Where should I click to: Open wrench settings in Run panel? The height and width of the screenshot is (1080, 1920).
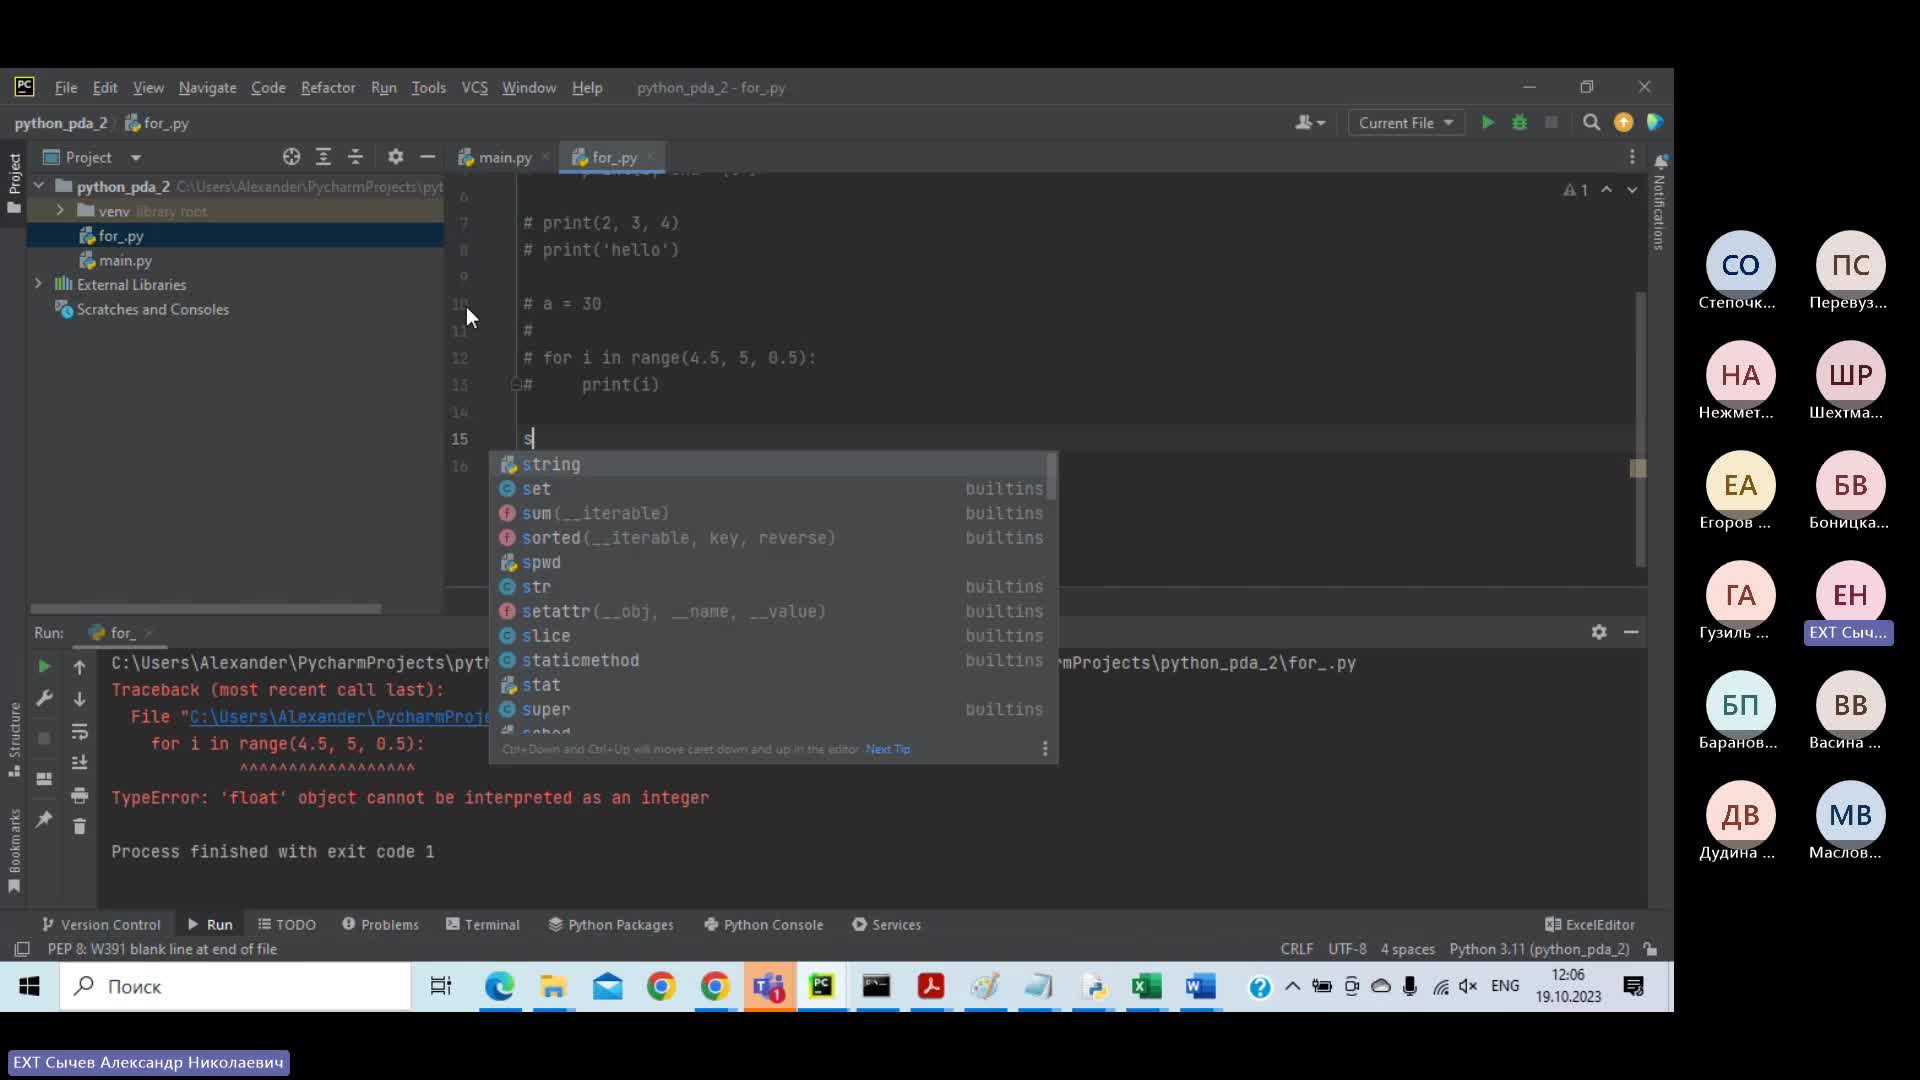44,699
